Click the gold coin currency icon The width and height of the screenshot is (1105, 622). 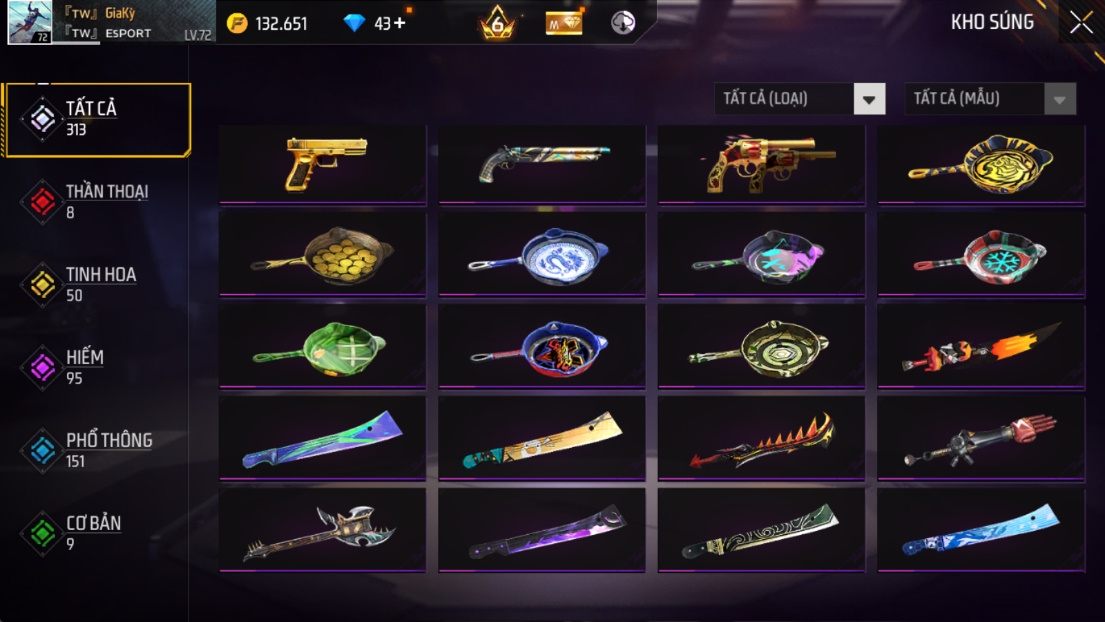coord(237,23)
